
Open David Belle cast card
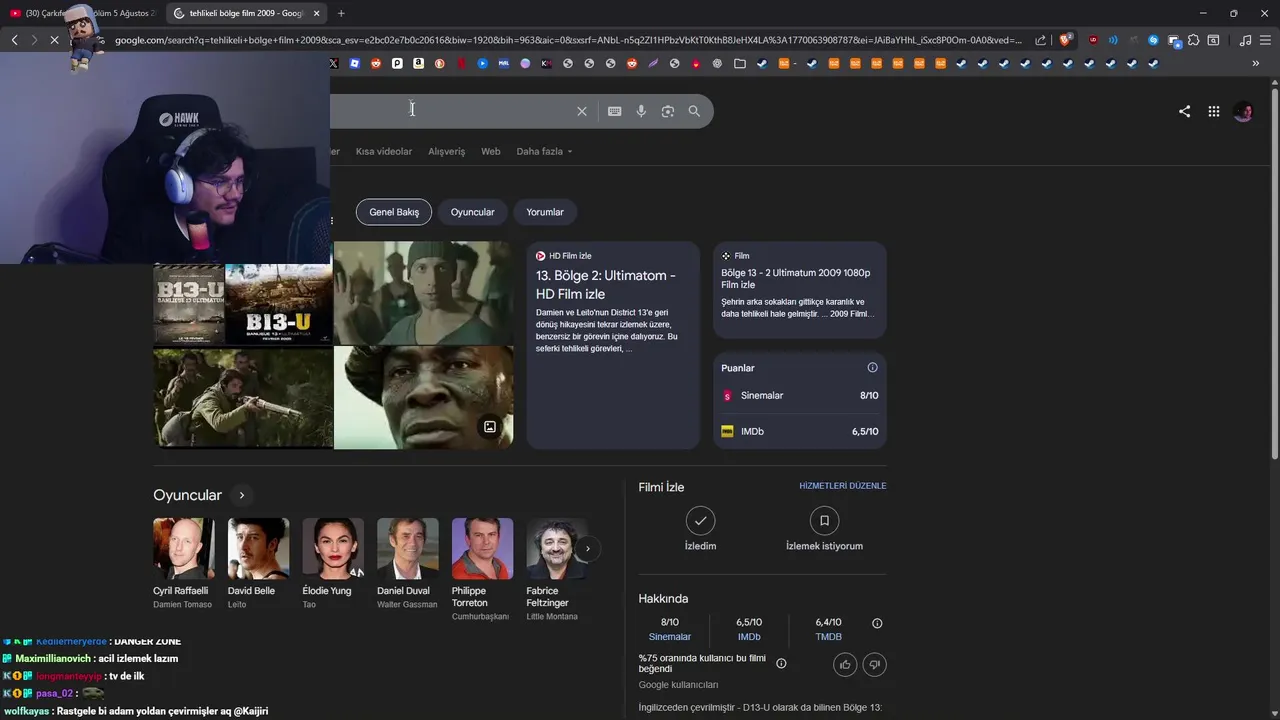[258, 563]
